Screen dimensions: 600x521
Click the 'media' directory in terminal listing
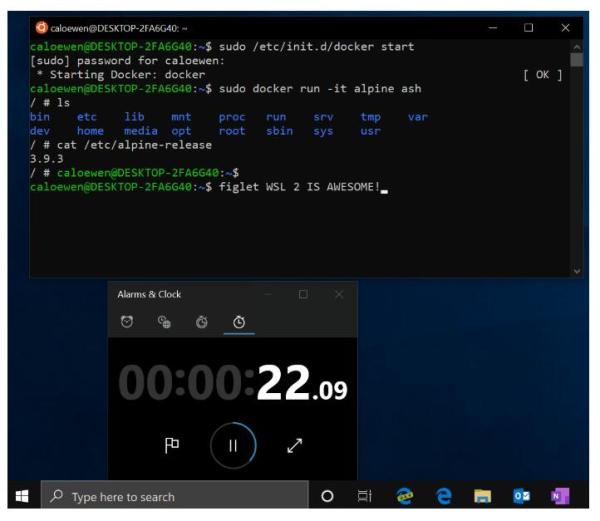(x=141, y=131)
